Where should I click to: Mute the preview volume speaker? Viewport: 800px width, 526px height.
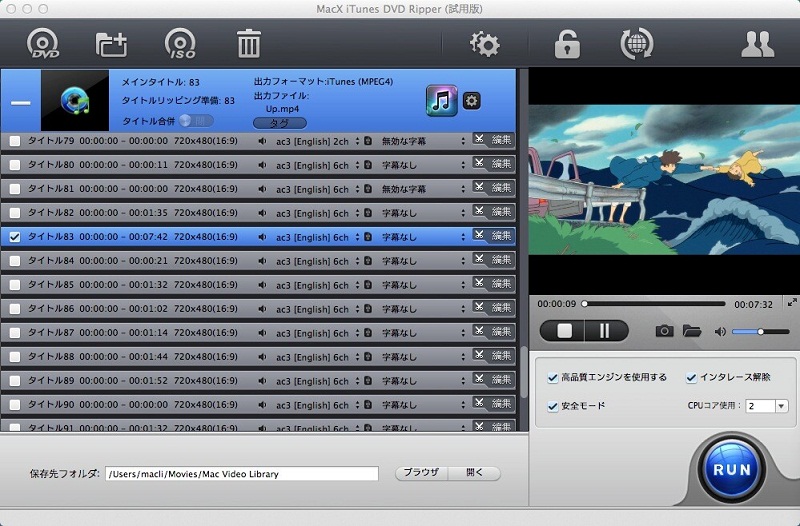(720, 332)
